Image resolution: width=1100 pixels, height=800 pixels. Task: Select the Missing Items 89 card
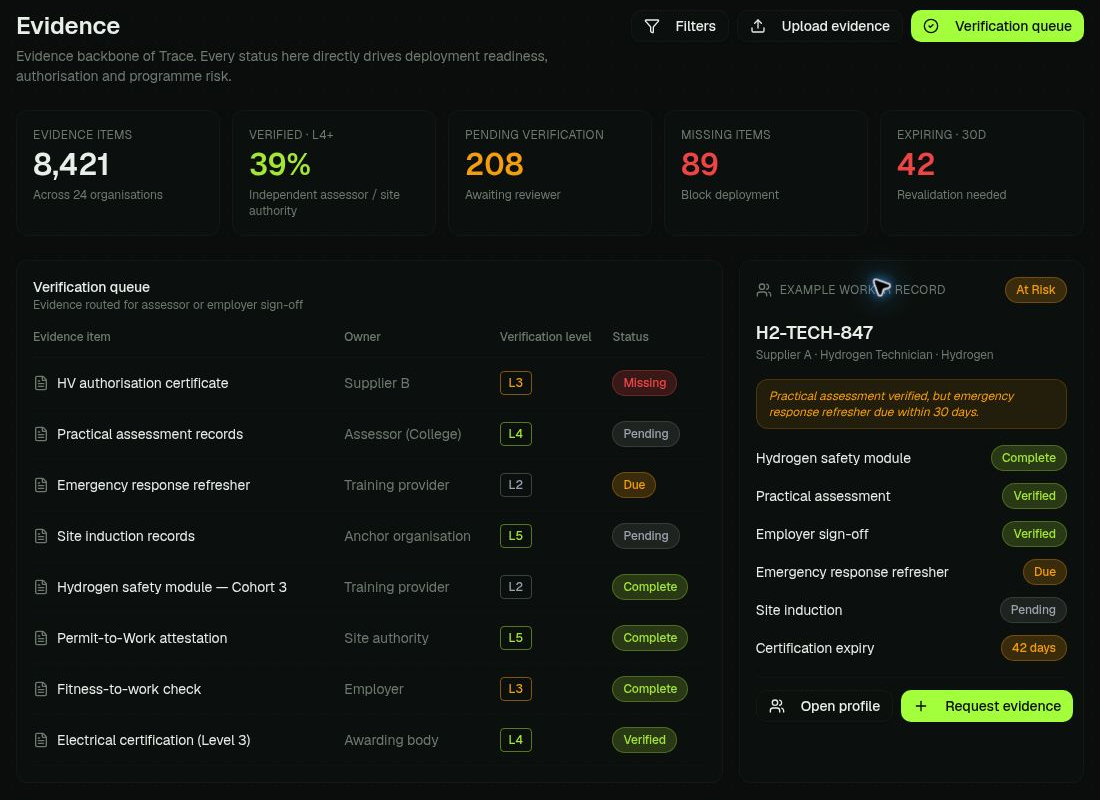[766, 173]
